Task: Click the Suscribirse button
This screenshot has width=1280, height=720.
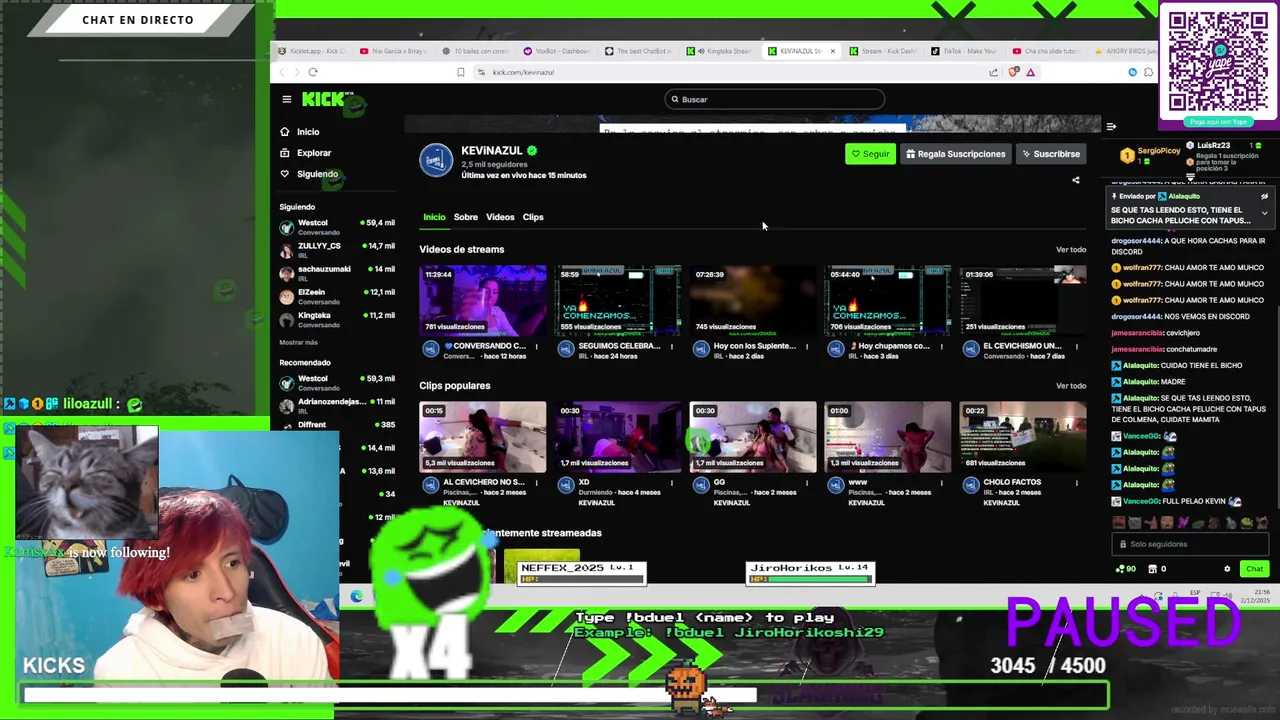Action: 1050,154
